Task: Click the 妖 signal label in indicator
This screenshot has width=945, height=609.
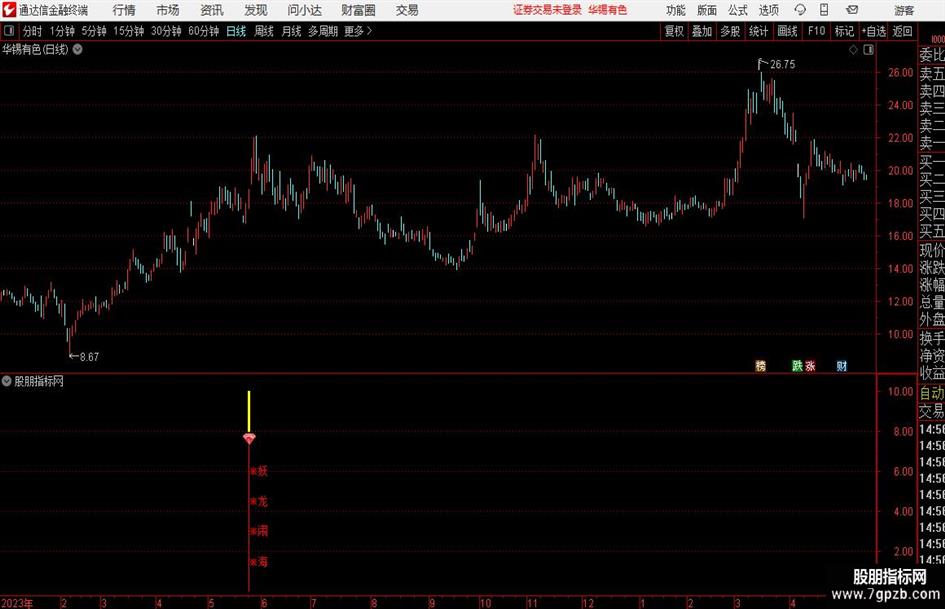Action: click(x=262, y=471)
